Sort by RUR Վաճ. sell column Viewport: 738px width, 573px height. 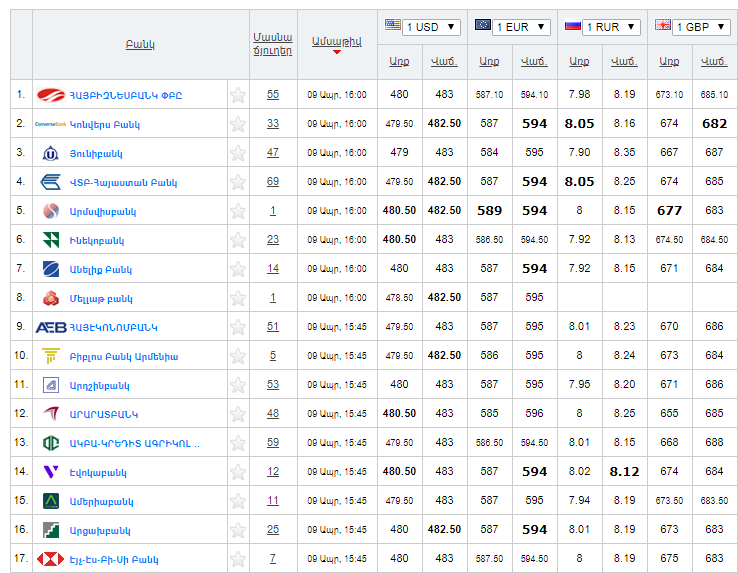[625, 61]
